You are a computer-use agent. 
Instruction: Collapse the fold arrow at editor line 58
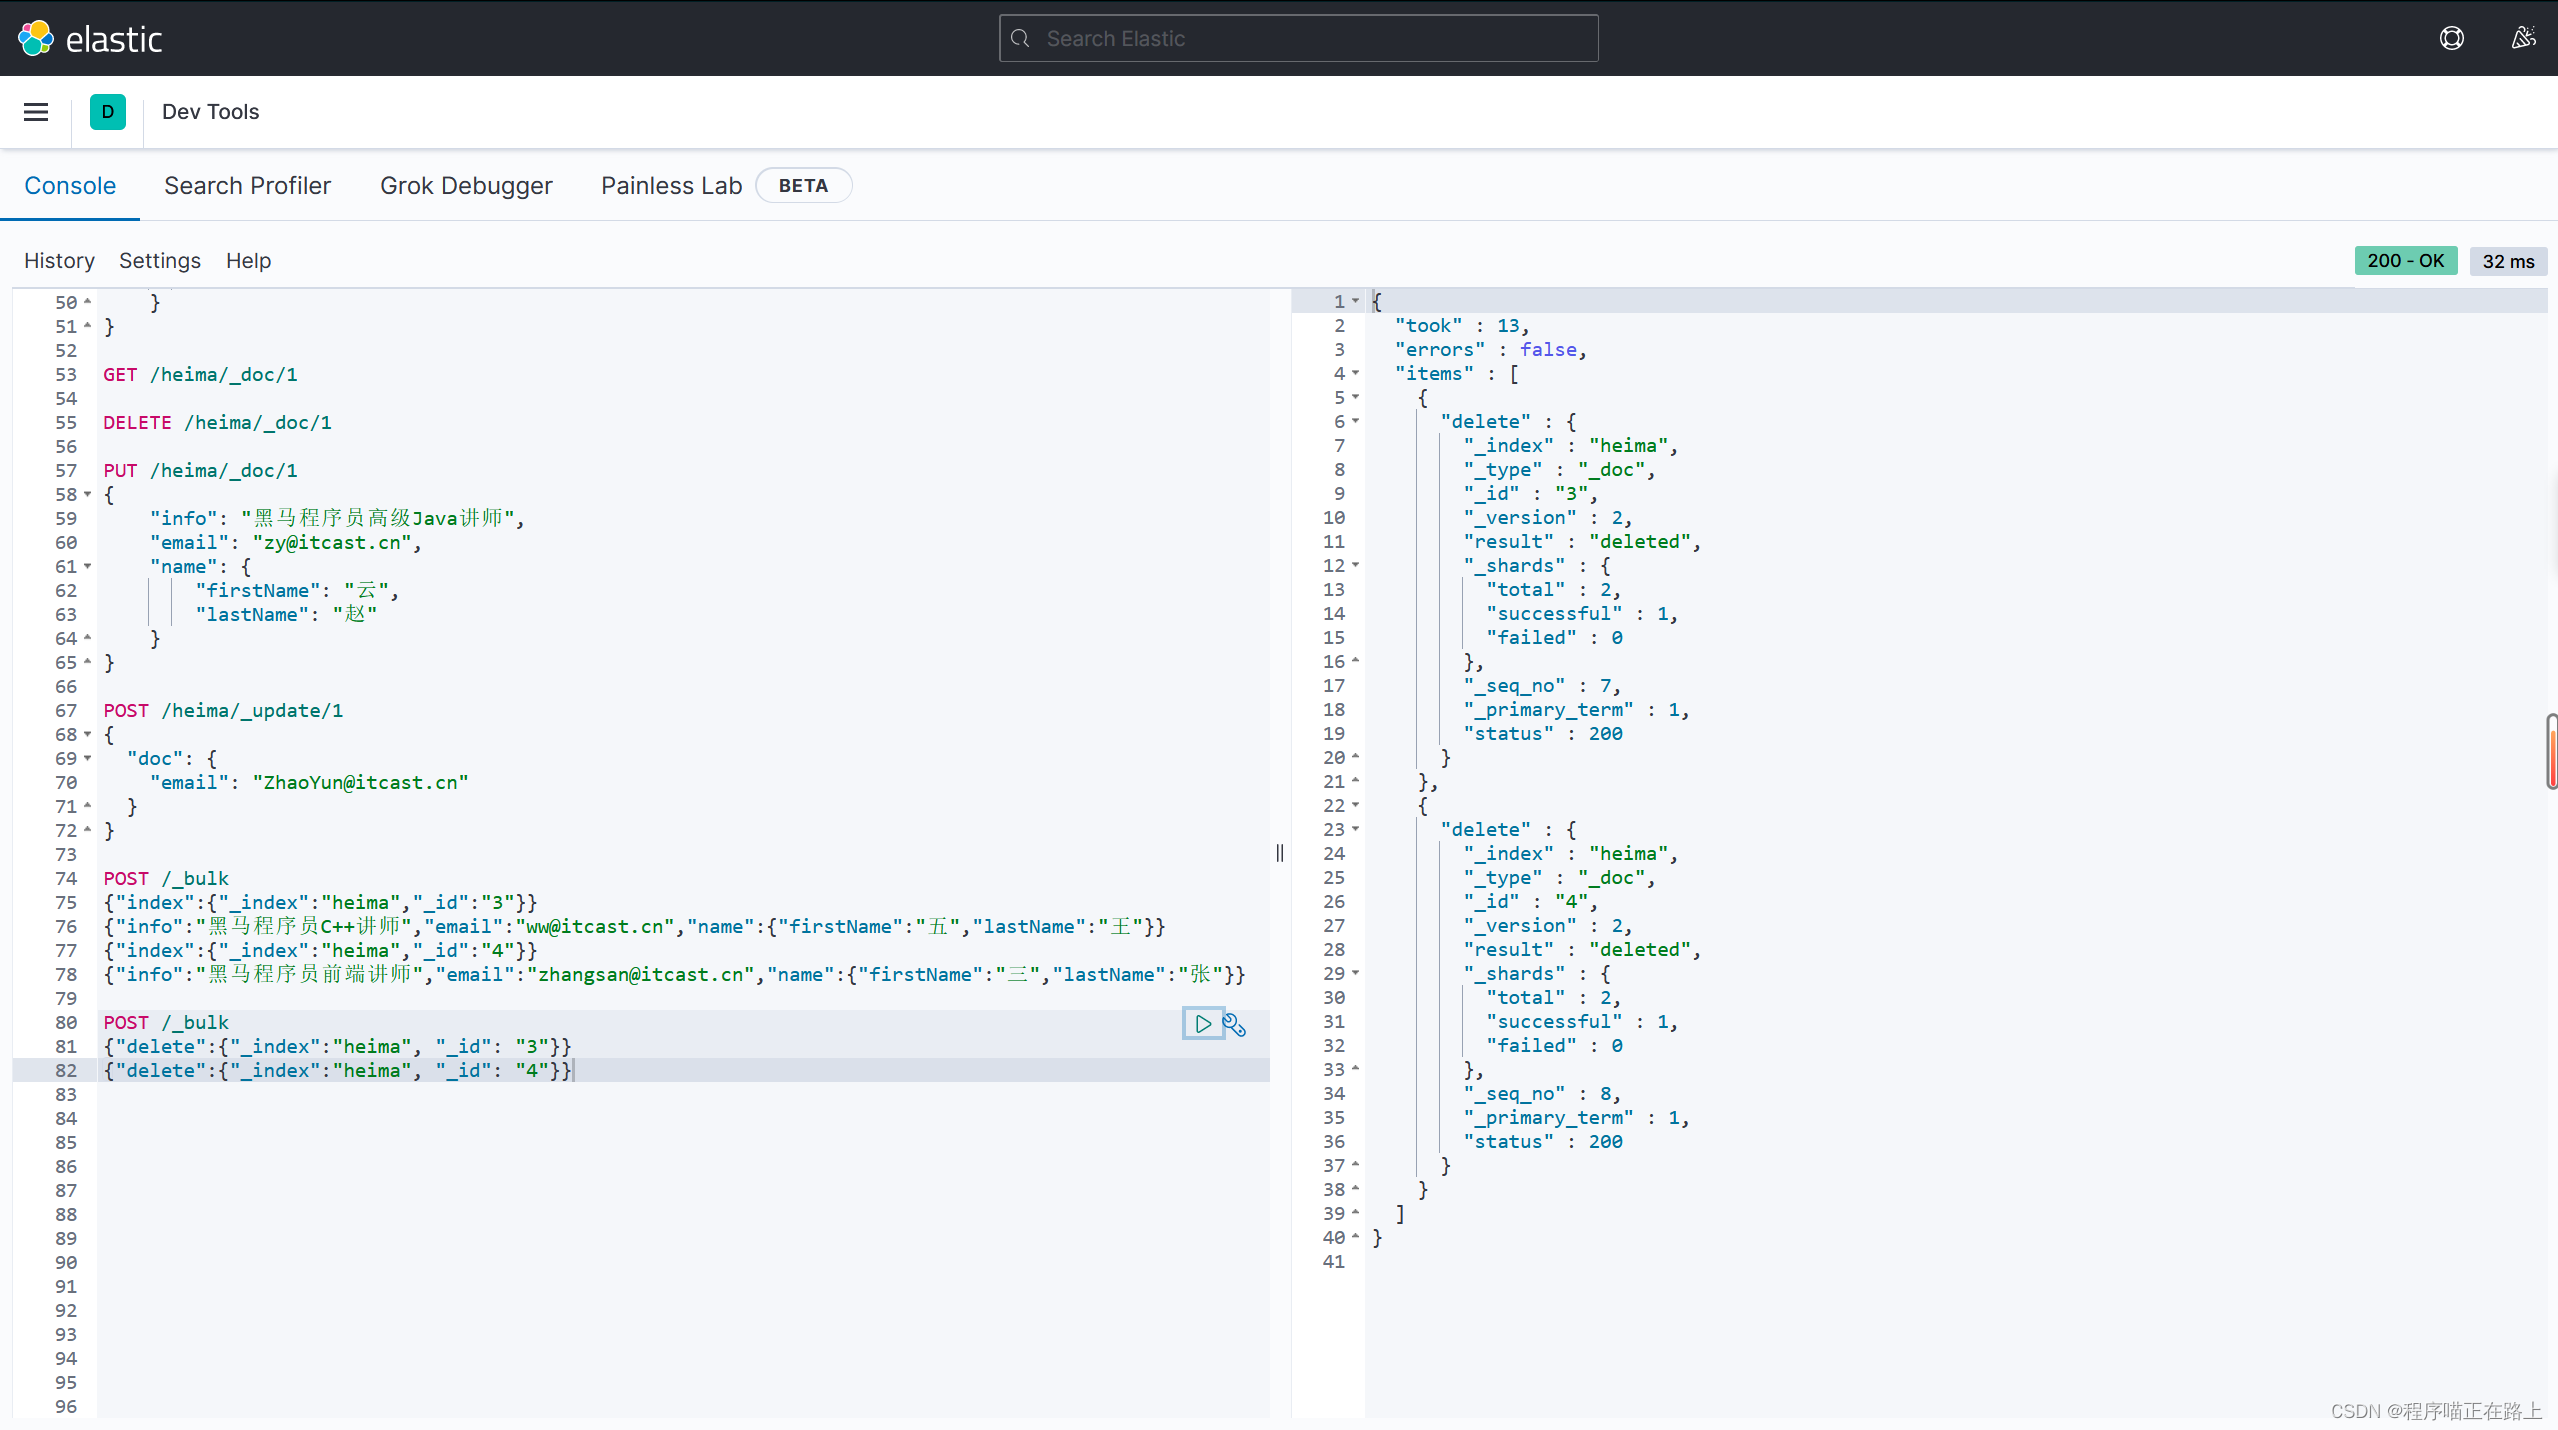click(x=88, y=495)
